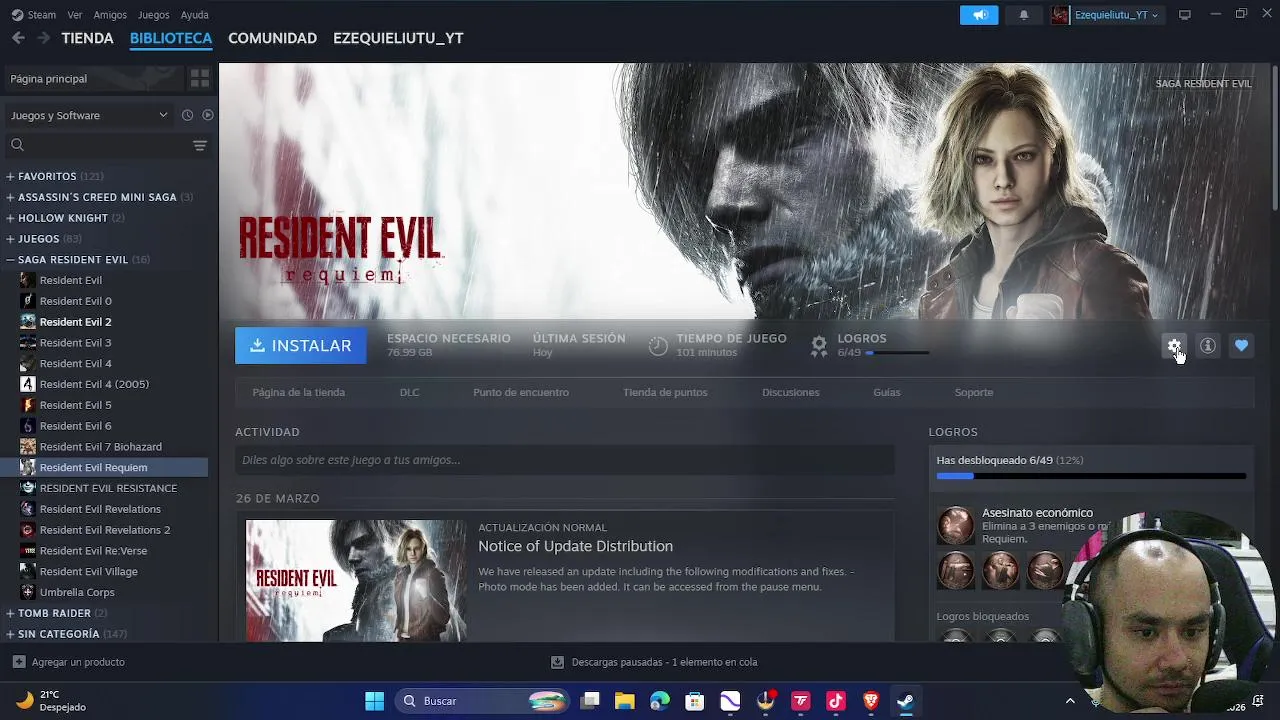Open the Ver menu

point(75,15)
